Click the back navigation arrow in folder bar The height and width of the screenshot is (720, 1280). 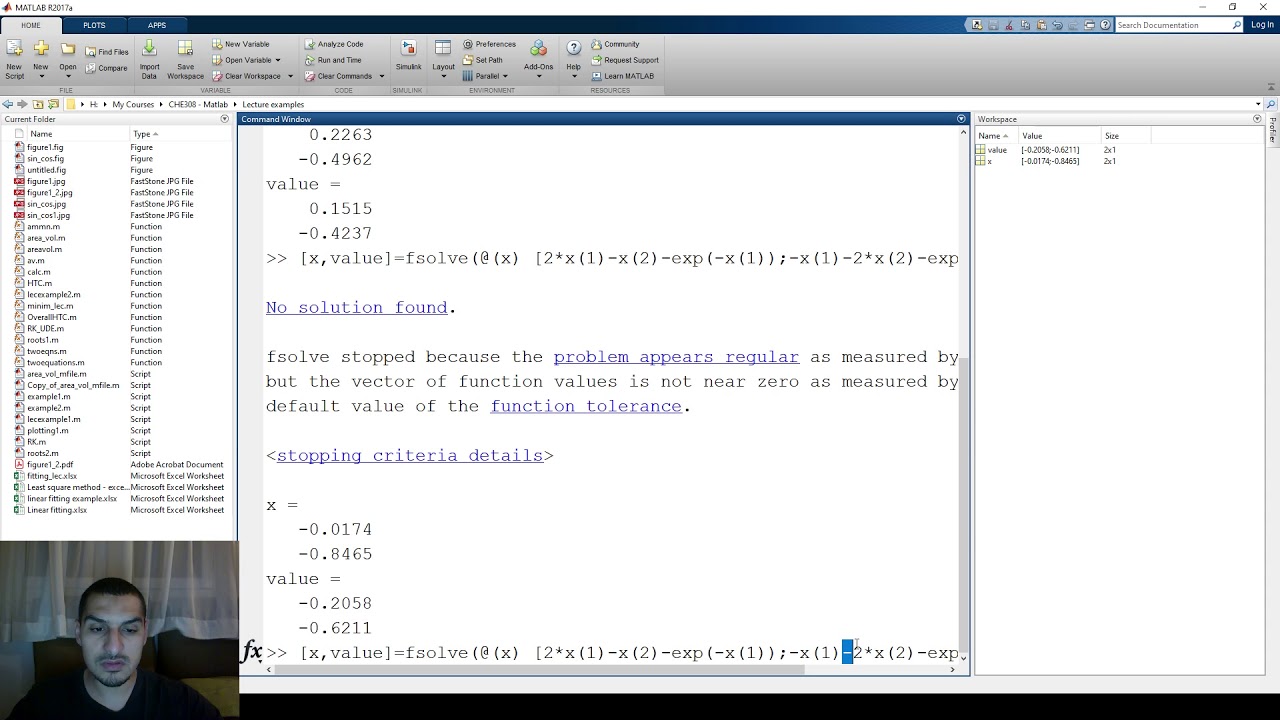pos(8,104)
